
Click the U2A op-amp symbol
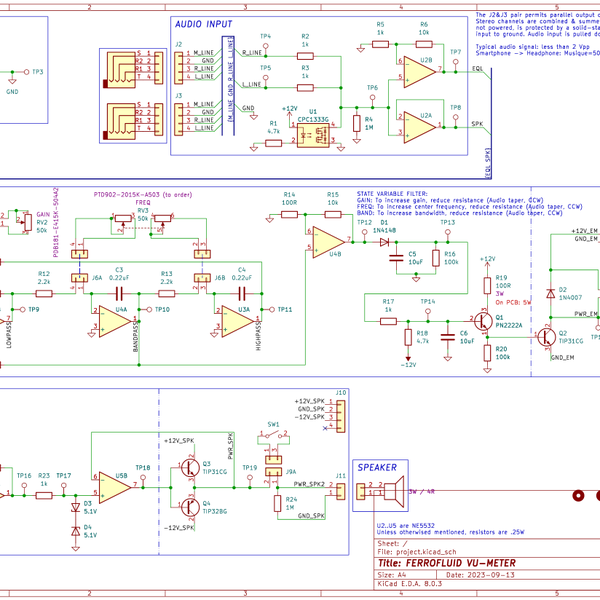click(x=418, y=123)
